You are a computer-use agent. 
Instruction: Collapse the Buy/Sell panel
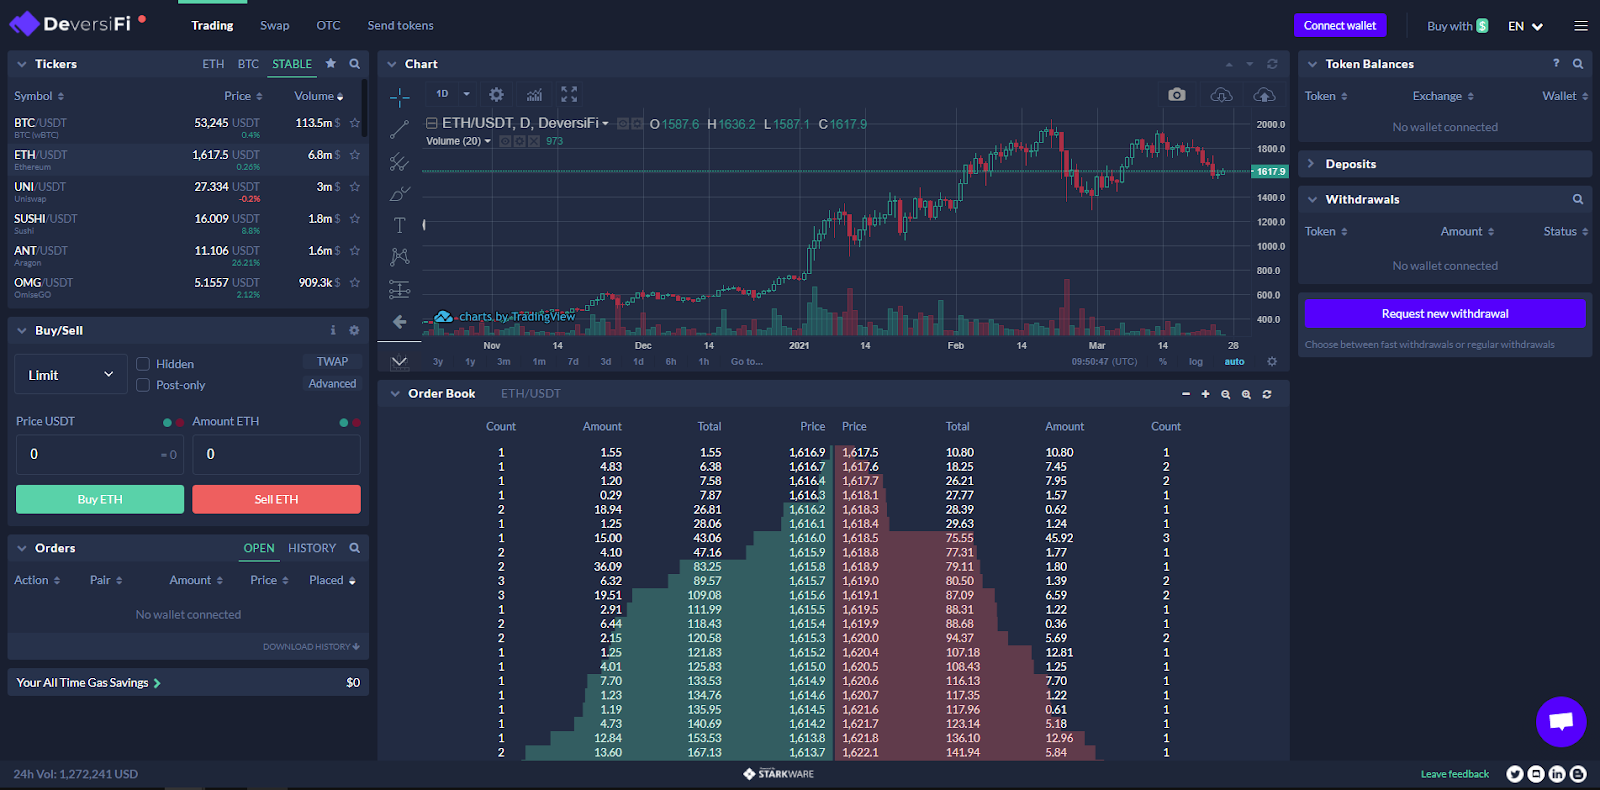point(22,331)
